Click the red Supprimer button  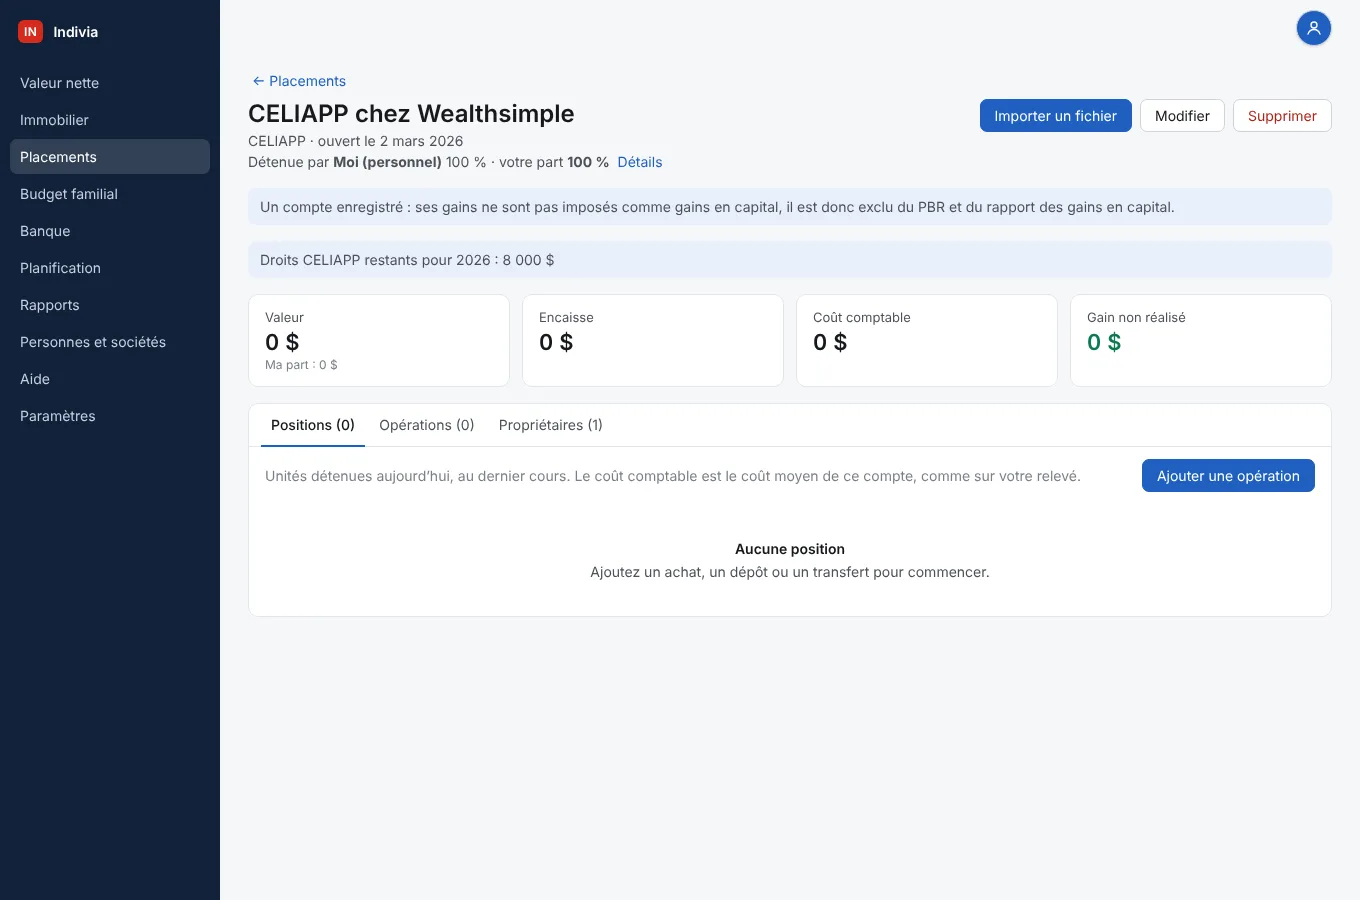click(x=1282, y=116)
